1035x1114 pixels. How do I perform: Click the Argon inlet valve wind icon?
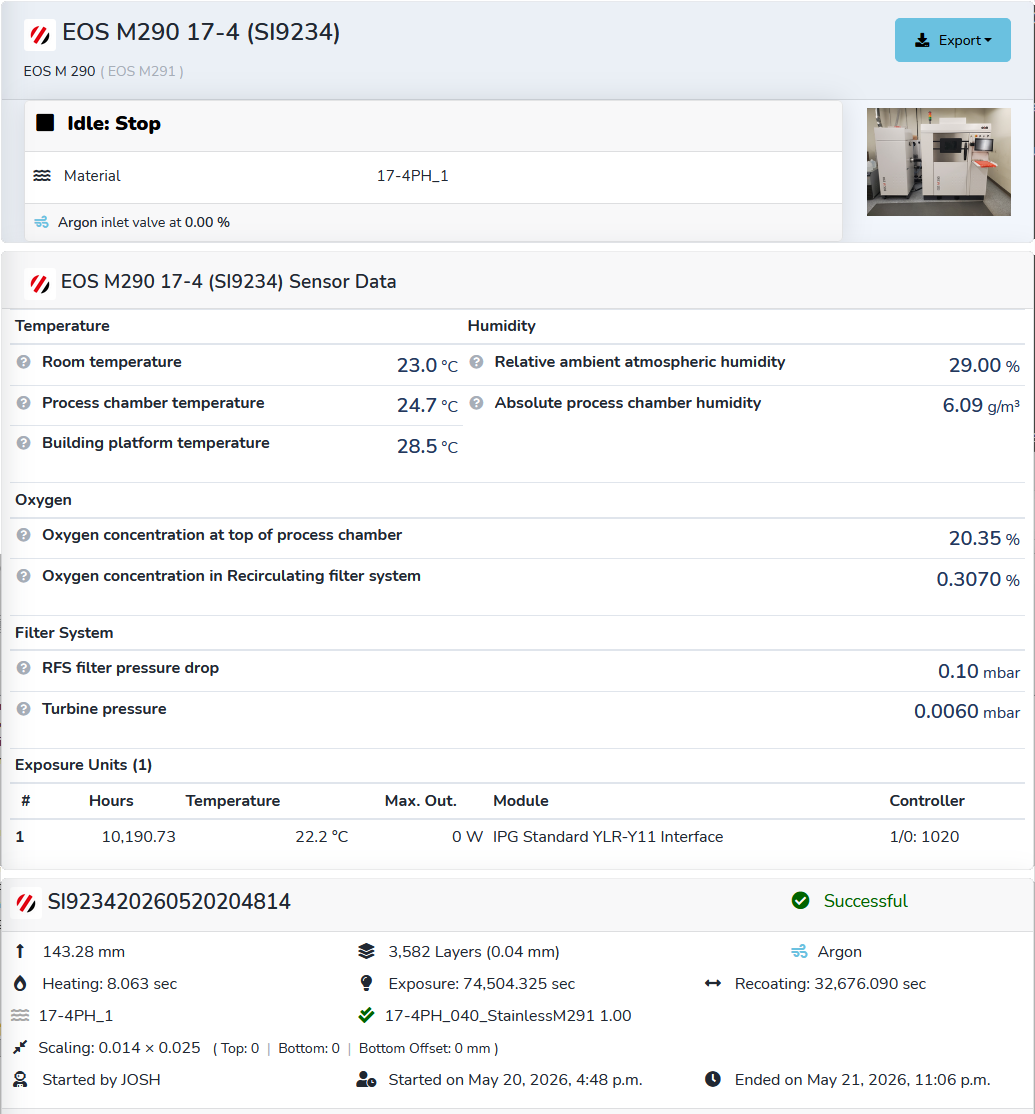42,222
